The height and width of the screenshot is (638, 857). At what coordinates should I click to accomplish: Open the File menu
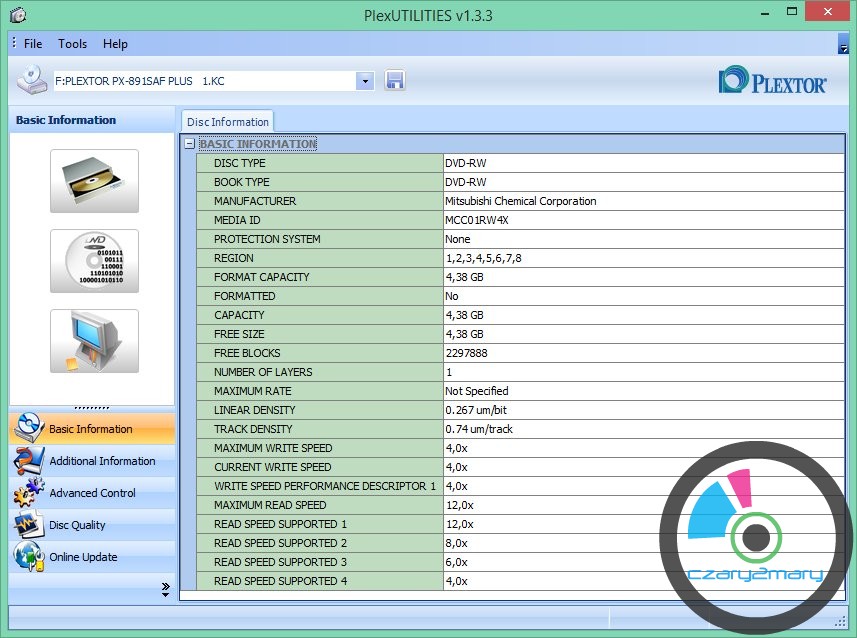coord(33,44)
